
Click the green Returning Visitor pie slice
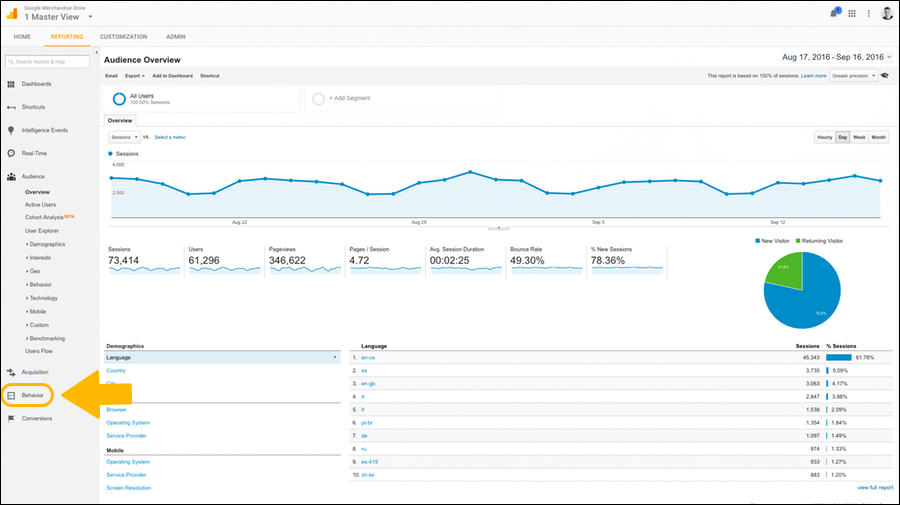(x=786, y=271)
